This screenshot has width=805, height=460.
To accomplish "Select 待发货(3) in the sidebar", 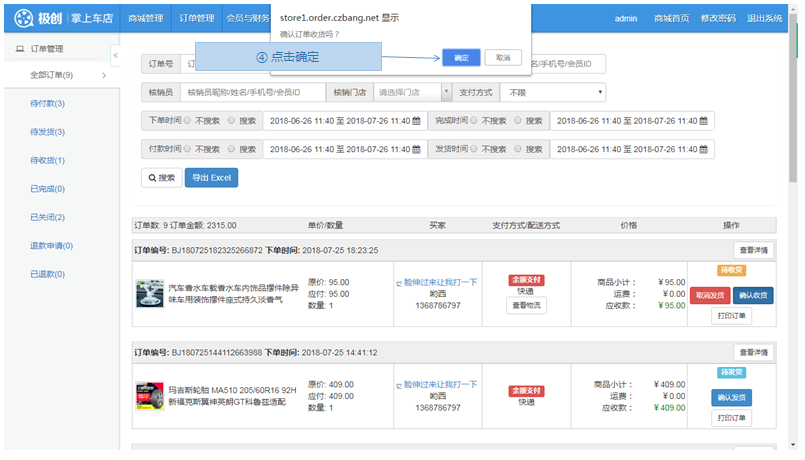I will [x=47, y=132].
